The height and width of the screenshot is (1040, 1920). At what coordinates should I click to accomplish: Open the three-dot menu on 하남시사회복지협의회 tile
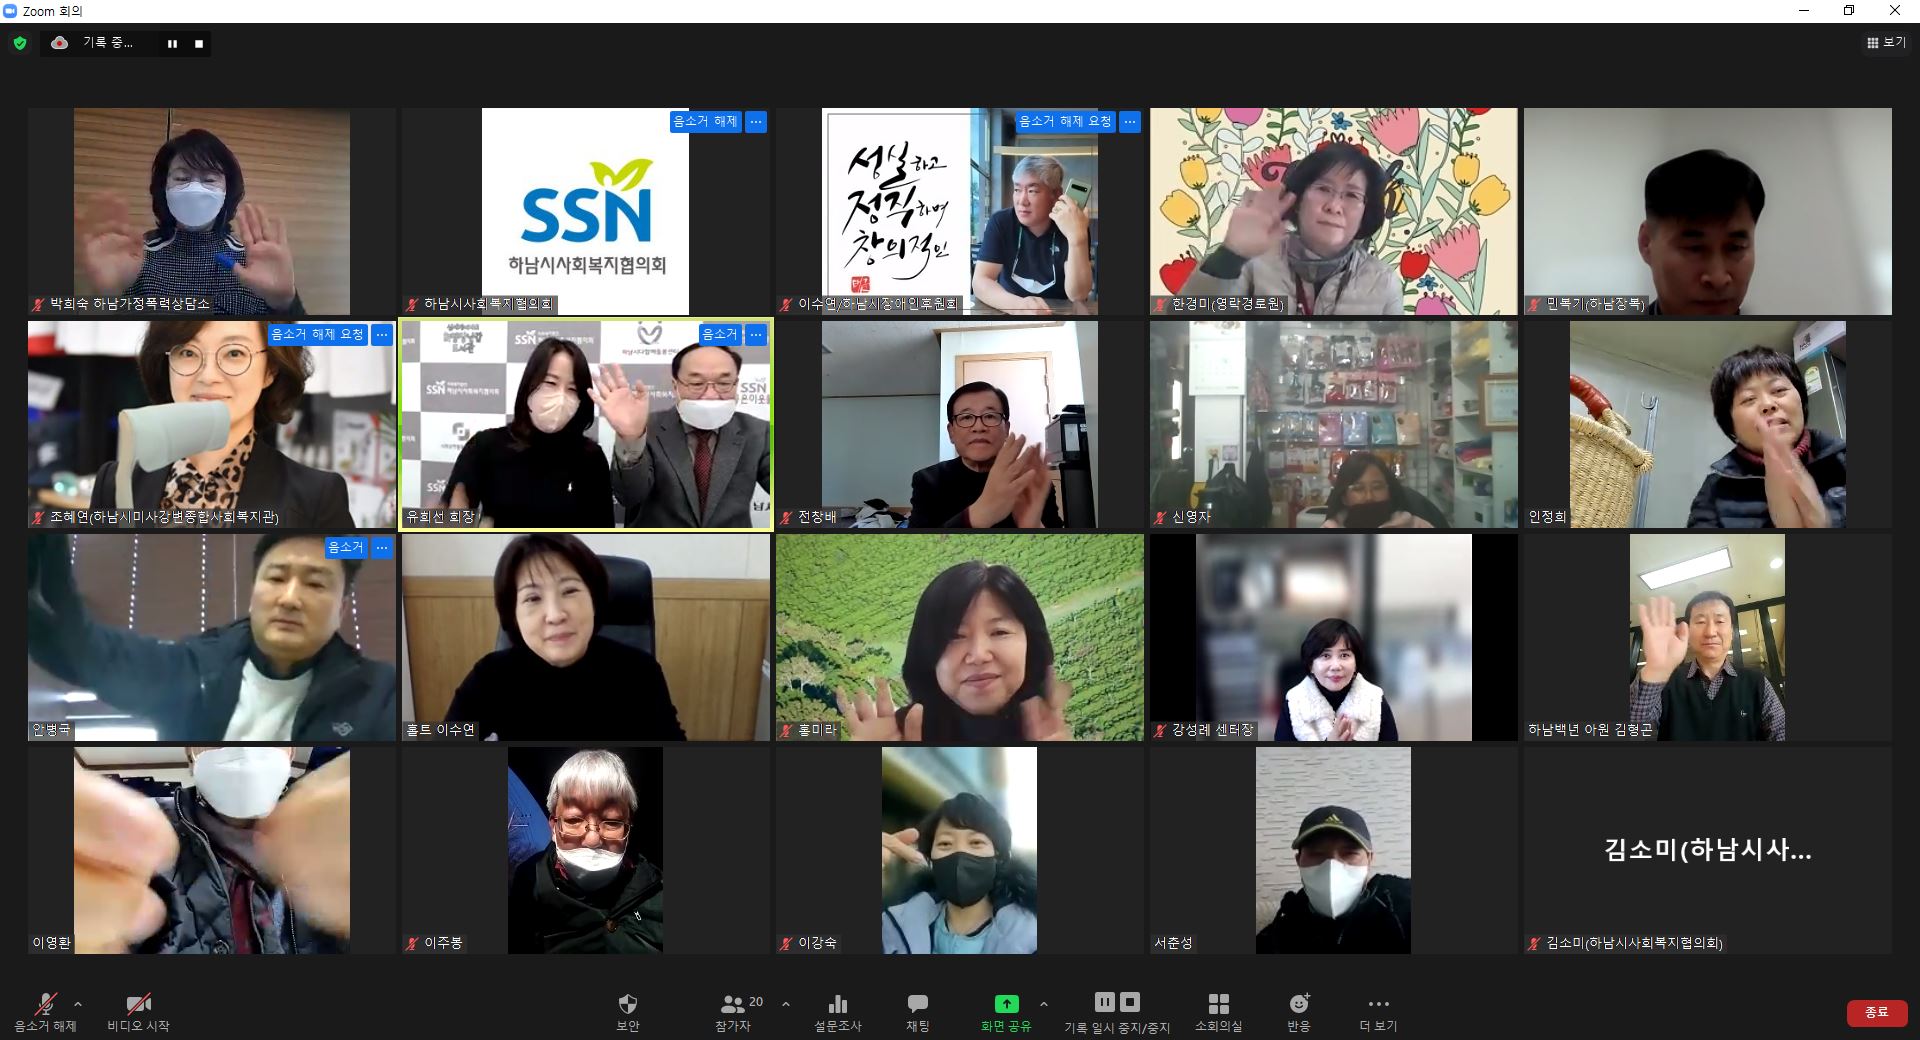point(756,122)
